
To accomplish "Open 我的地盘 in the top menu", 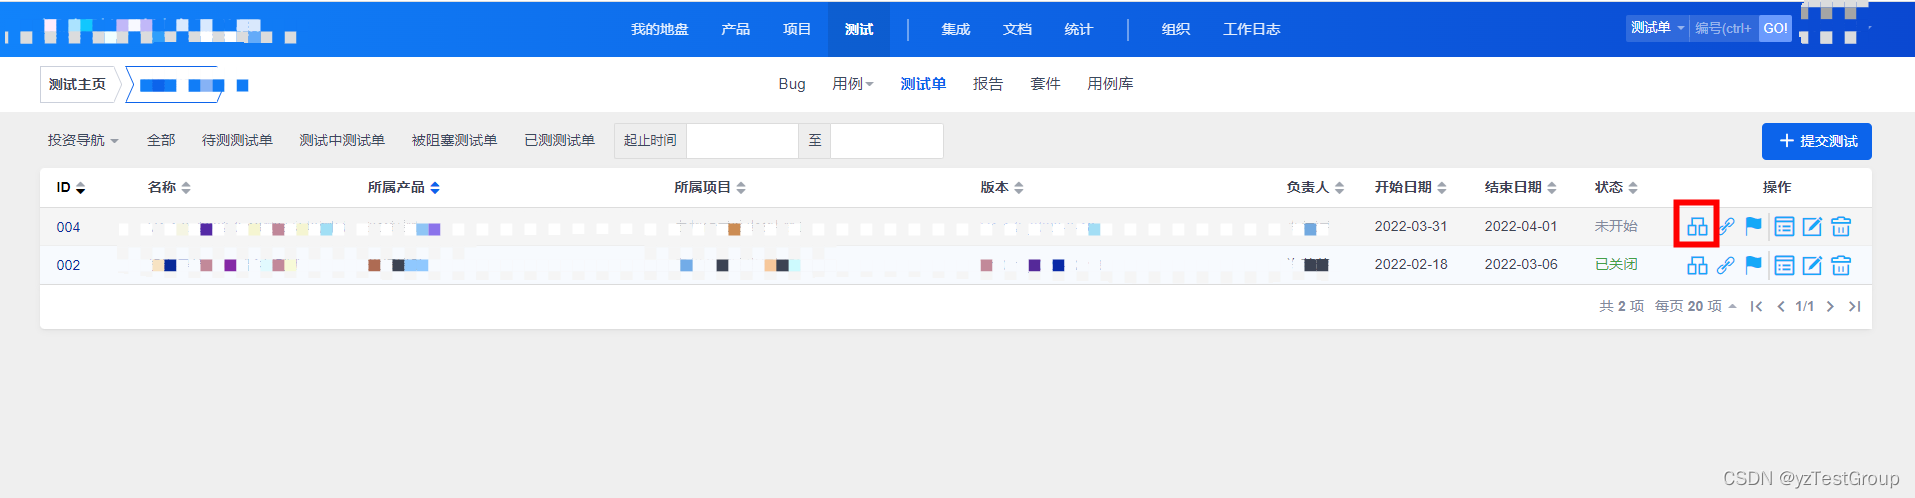I will [659, 29].
